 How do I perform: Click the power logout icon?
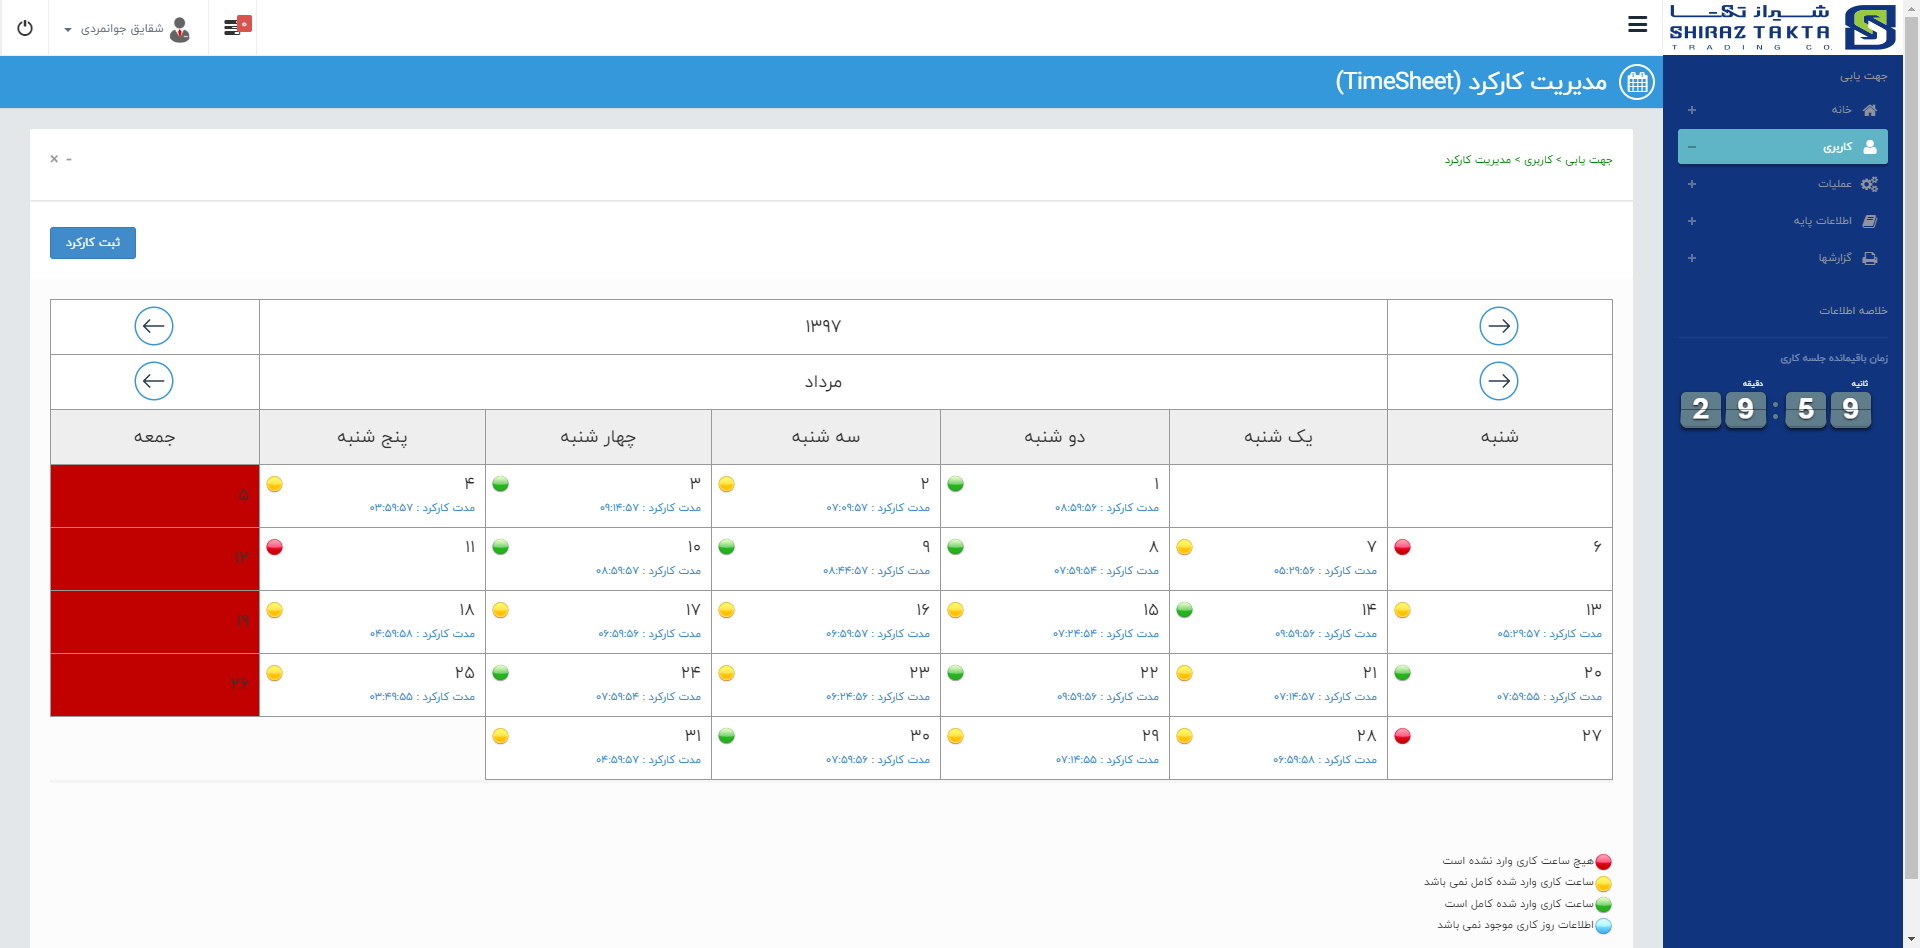click(25, 28)
